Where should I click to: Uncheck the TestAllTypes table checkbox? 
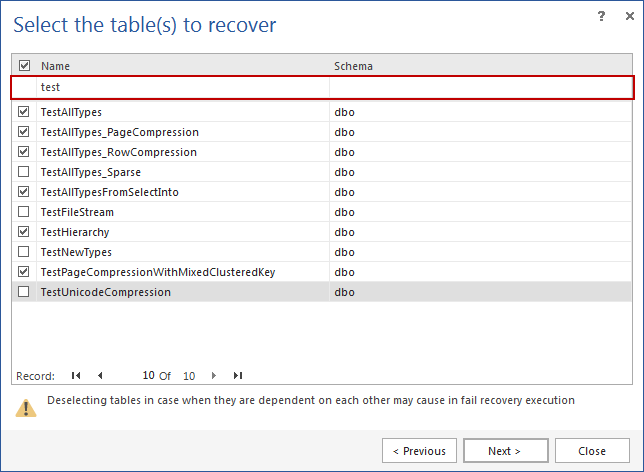pos(24,112)
